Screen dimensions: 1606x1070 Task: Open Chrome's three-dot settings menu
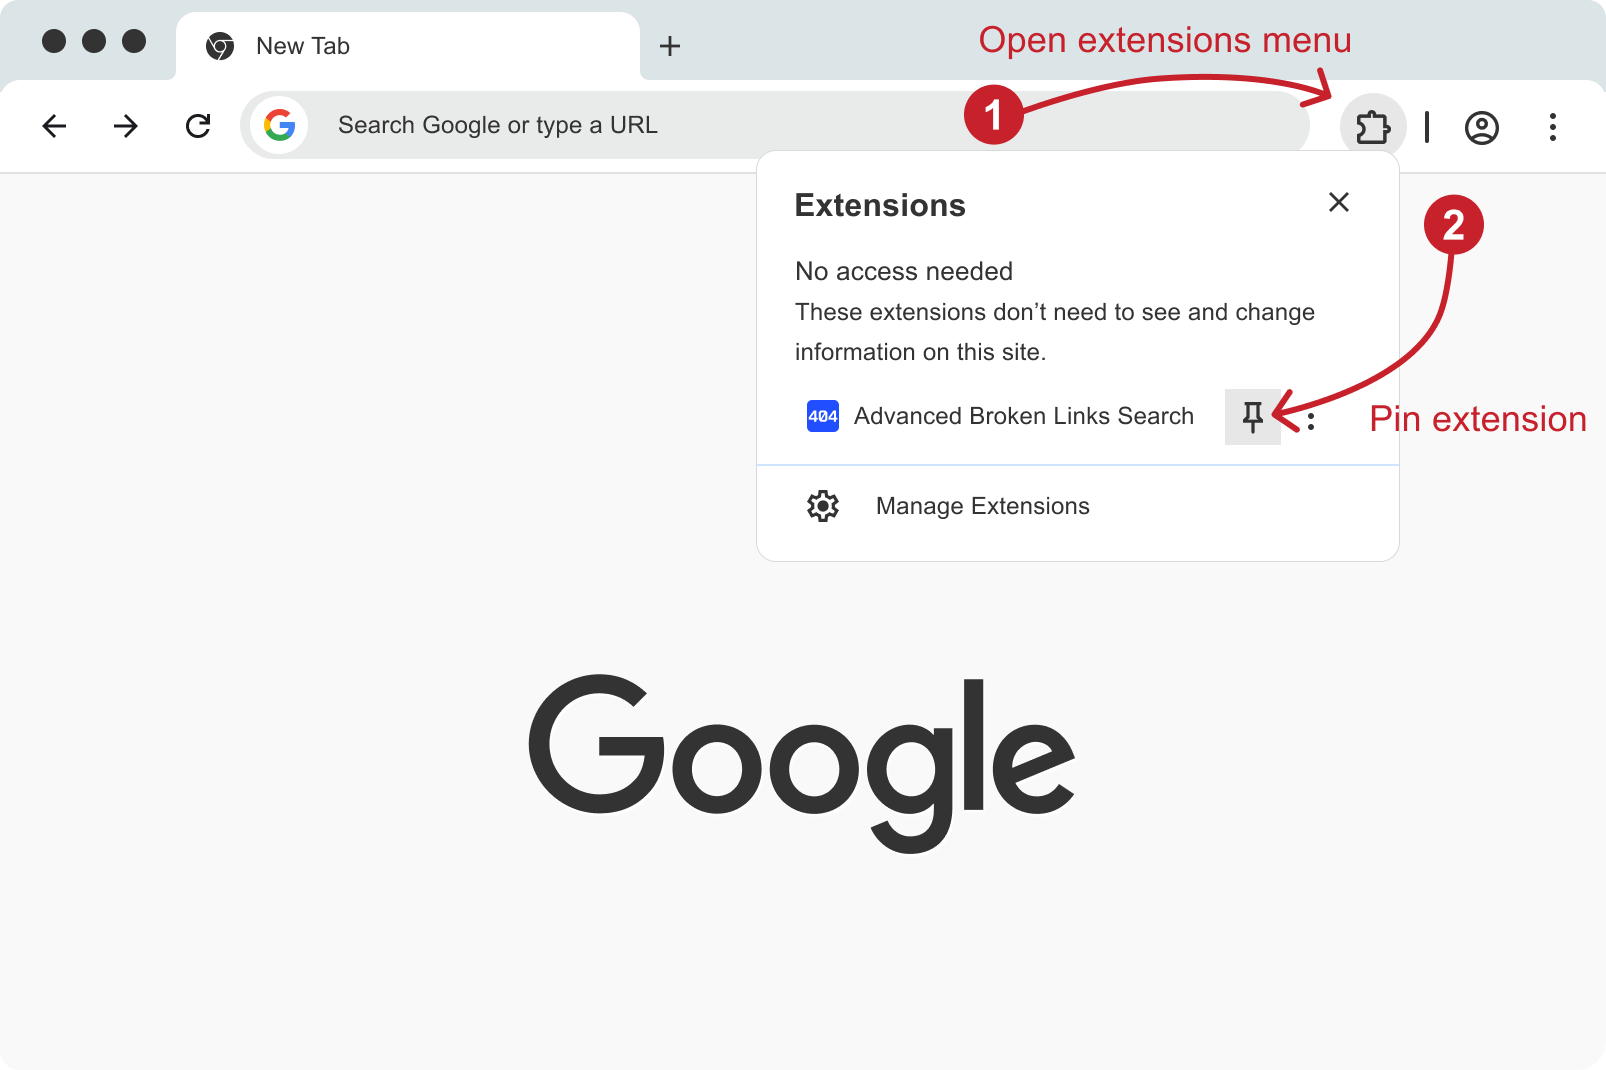[x=1553, y=127]
